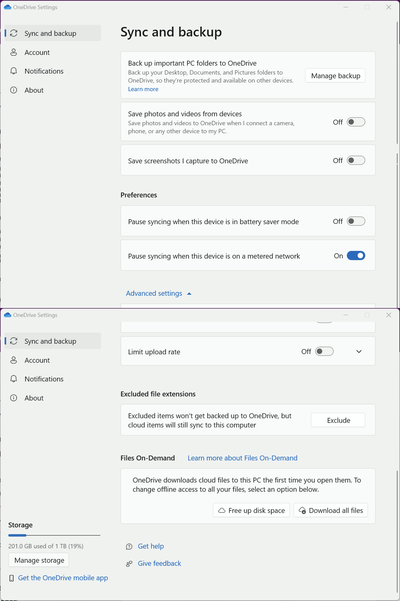This screenshot has height=601, width=400.
Task: Click sync arrows icon in lower window sidebar
Action: tap(14, 341)
